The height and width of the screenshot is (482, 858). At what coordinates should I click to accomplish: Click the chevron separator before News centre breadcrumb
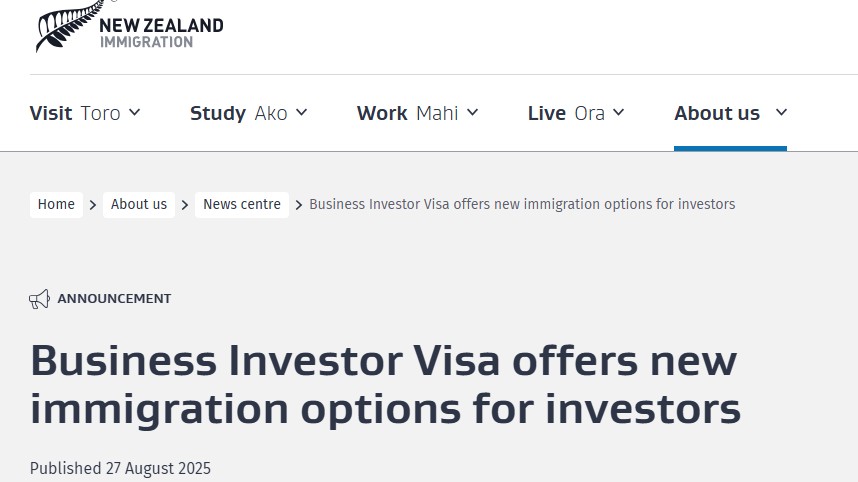(185, 205)
